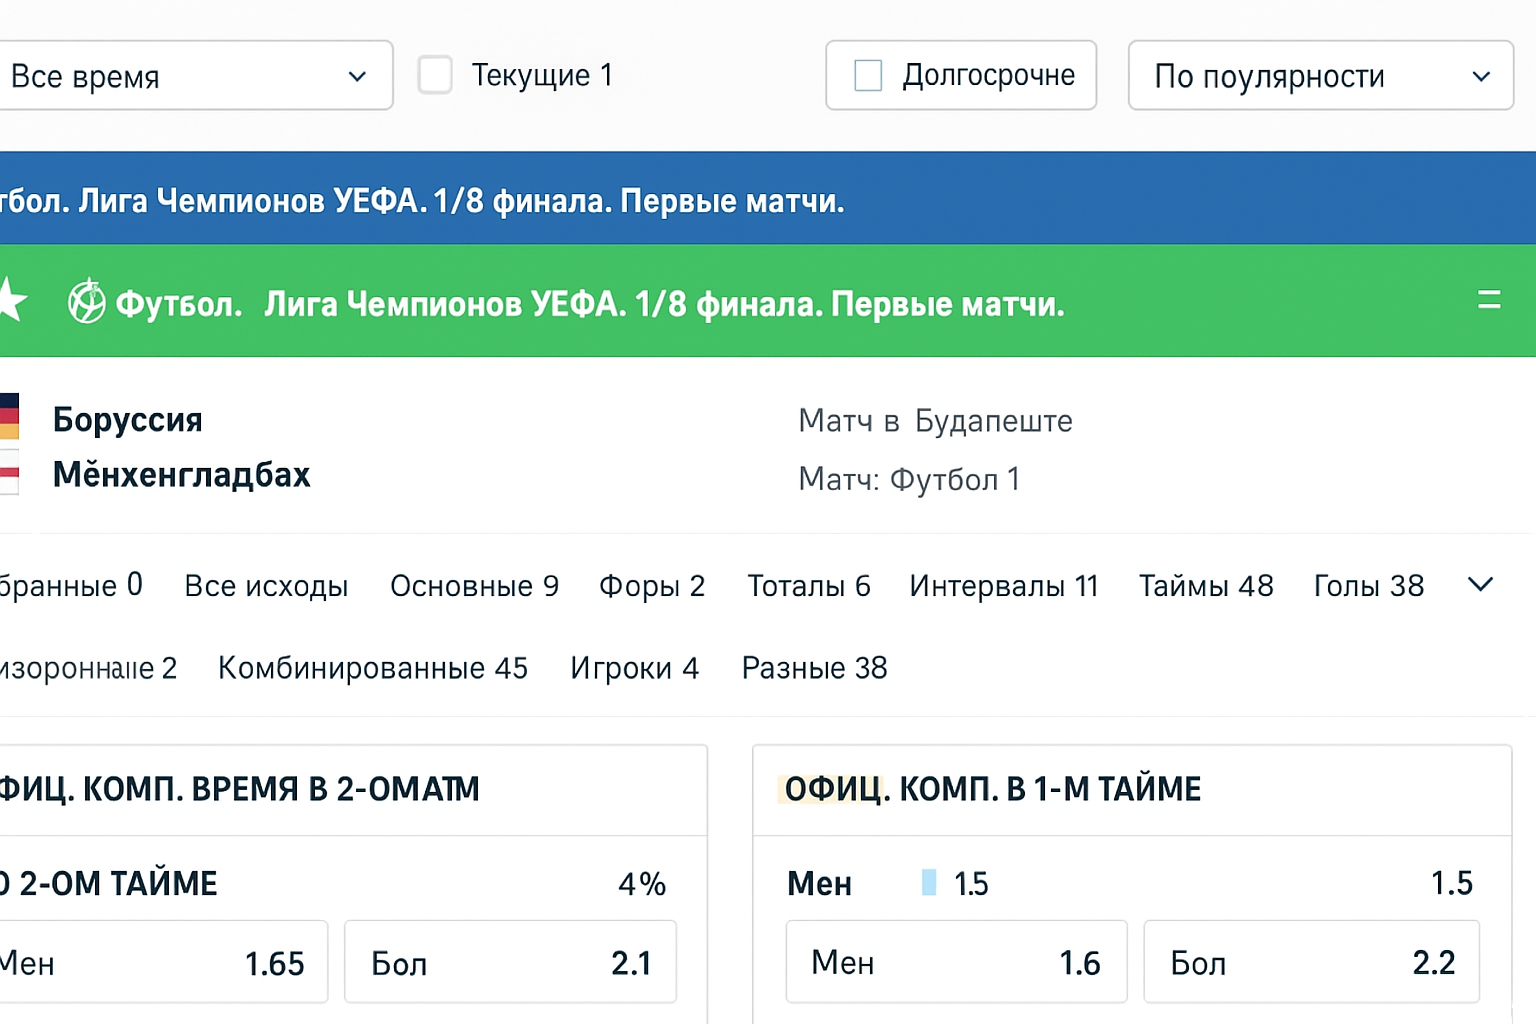Select the Таймы 48 tab

click(1206, 586)
